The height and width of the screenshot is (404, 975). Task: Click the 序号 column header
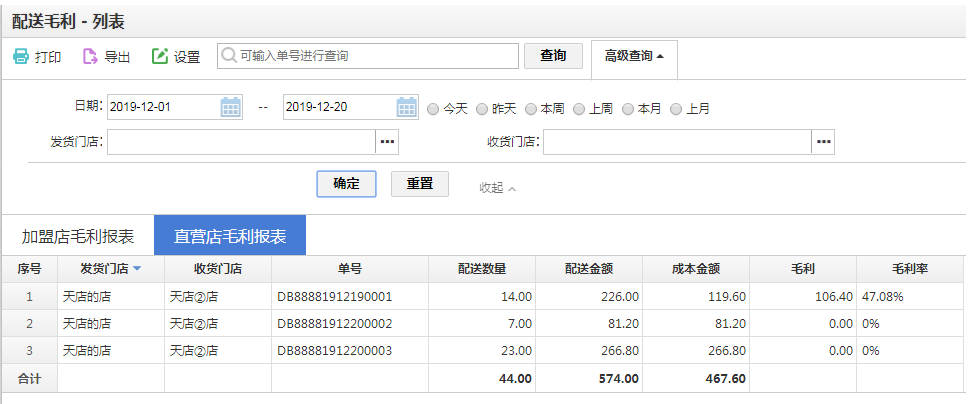(x=29, y=269)
